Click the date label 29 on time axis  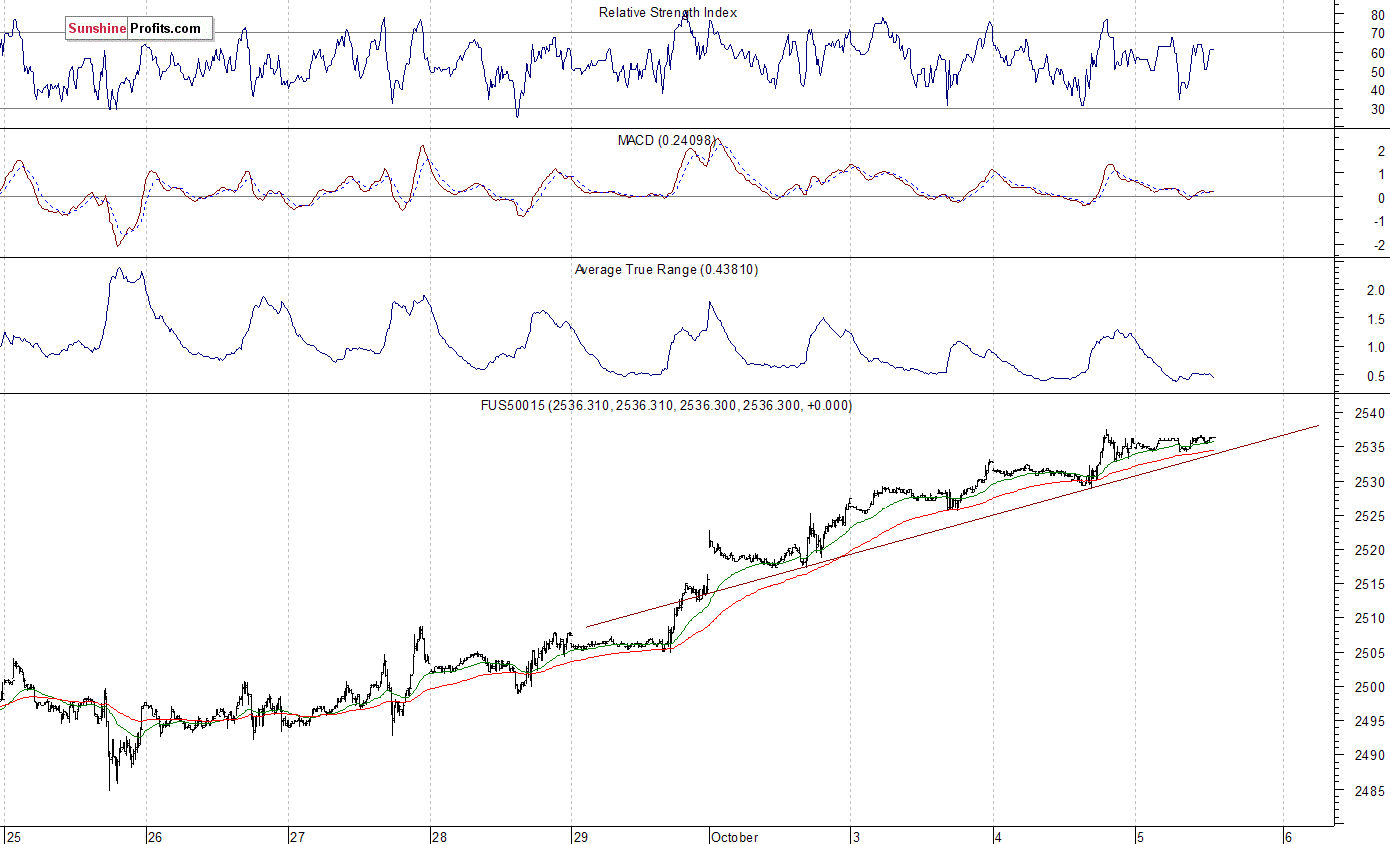581,836
